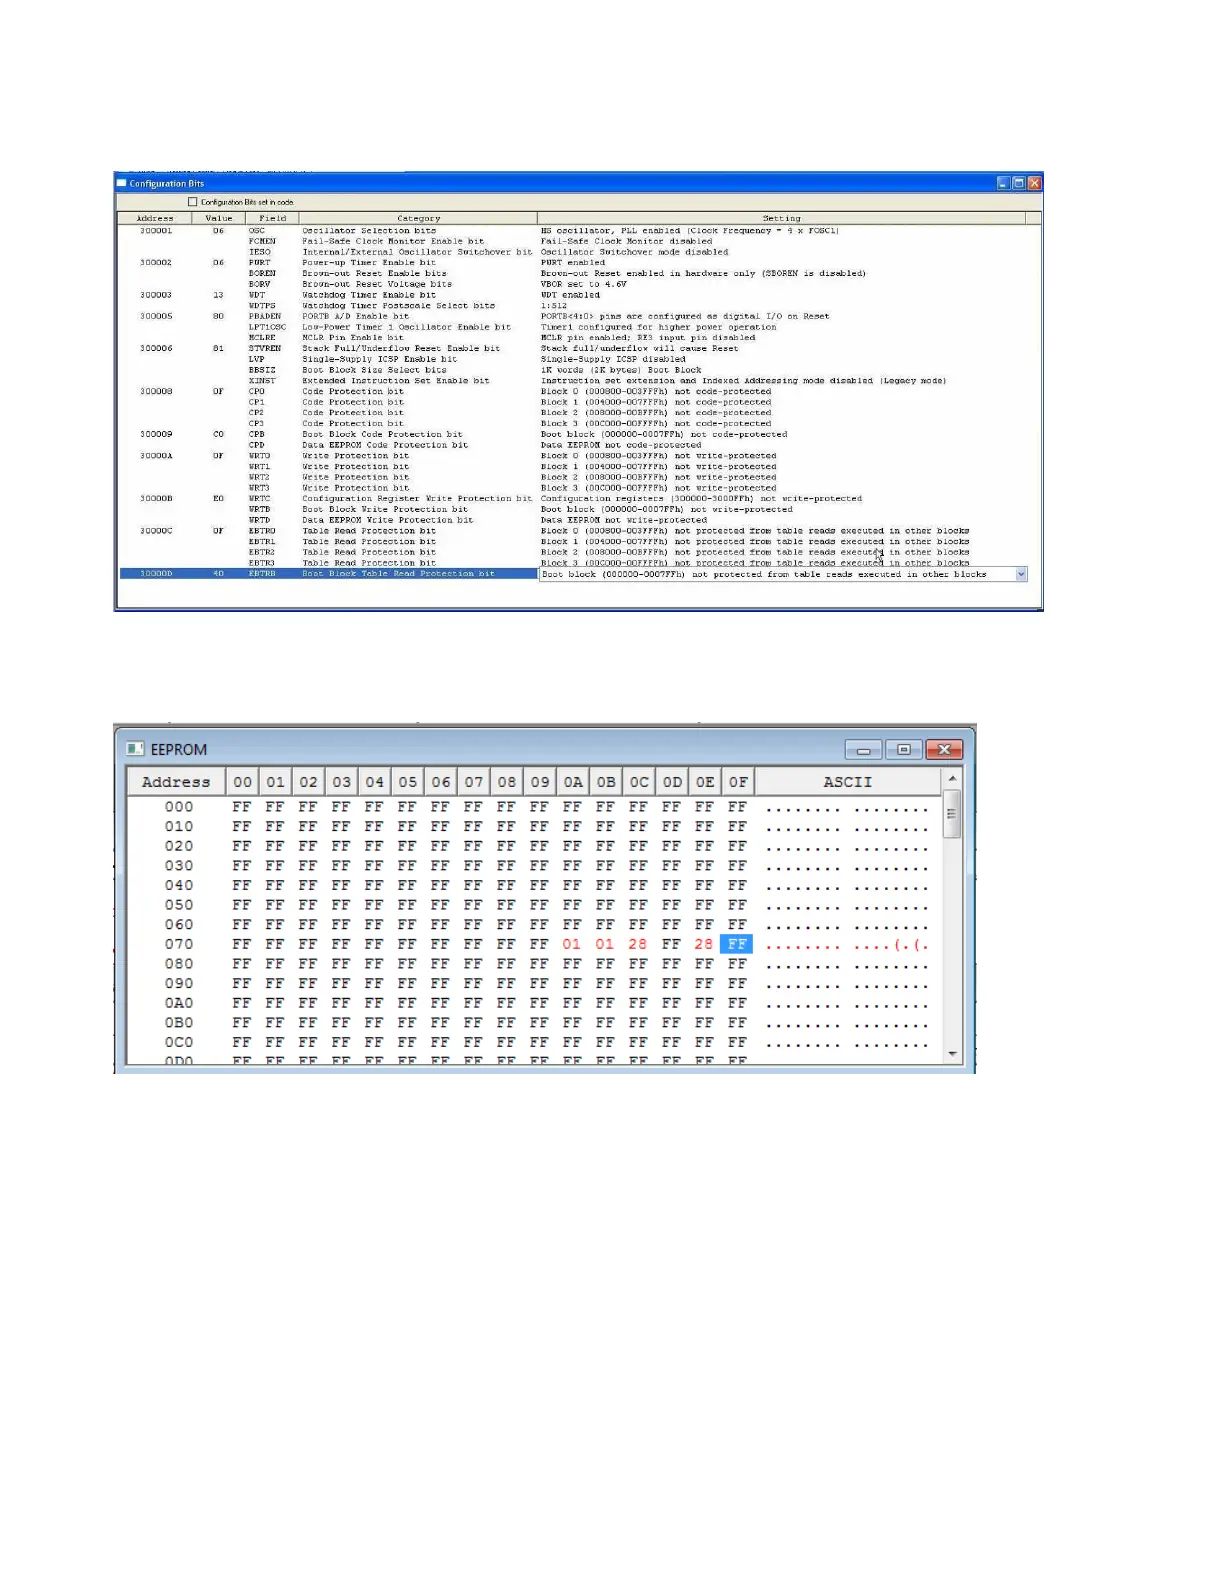Click the 0D column header in EEPROM
Screen dimensions: 1224x1584
coord(672,782)
